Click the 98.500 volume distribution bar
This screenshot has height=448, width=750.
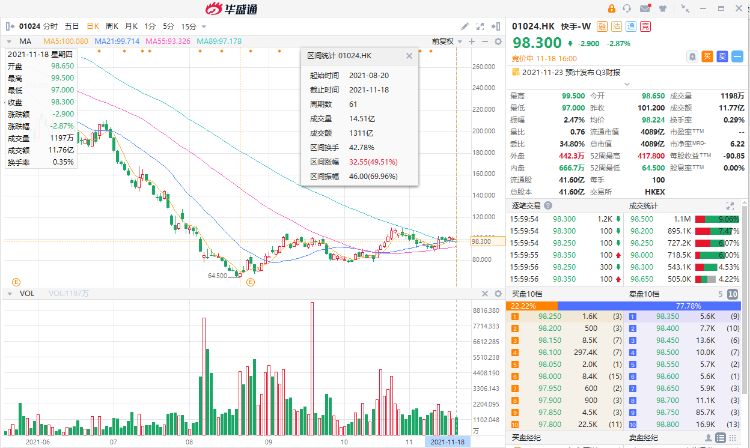coord(717,219)
